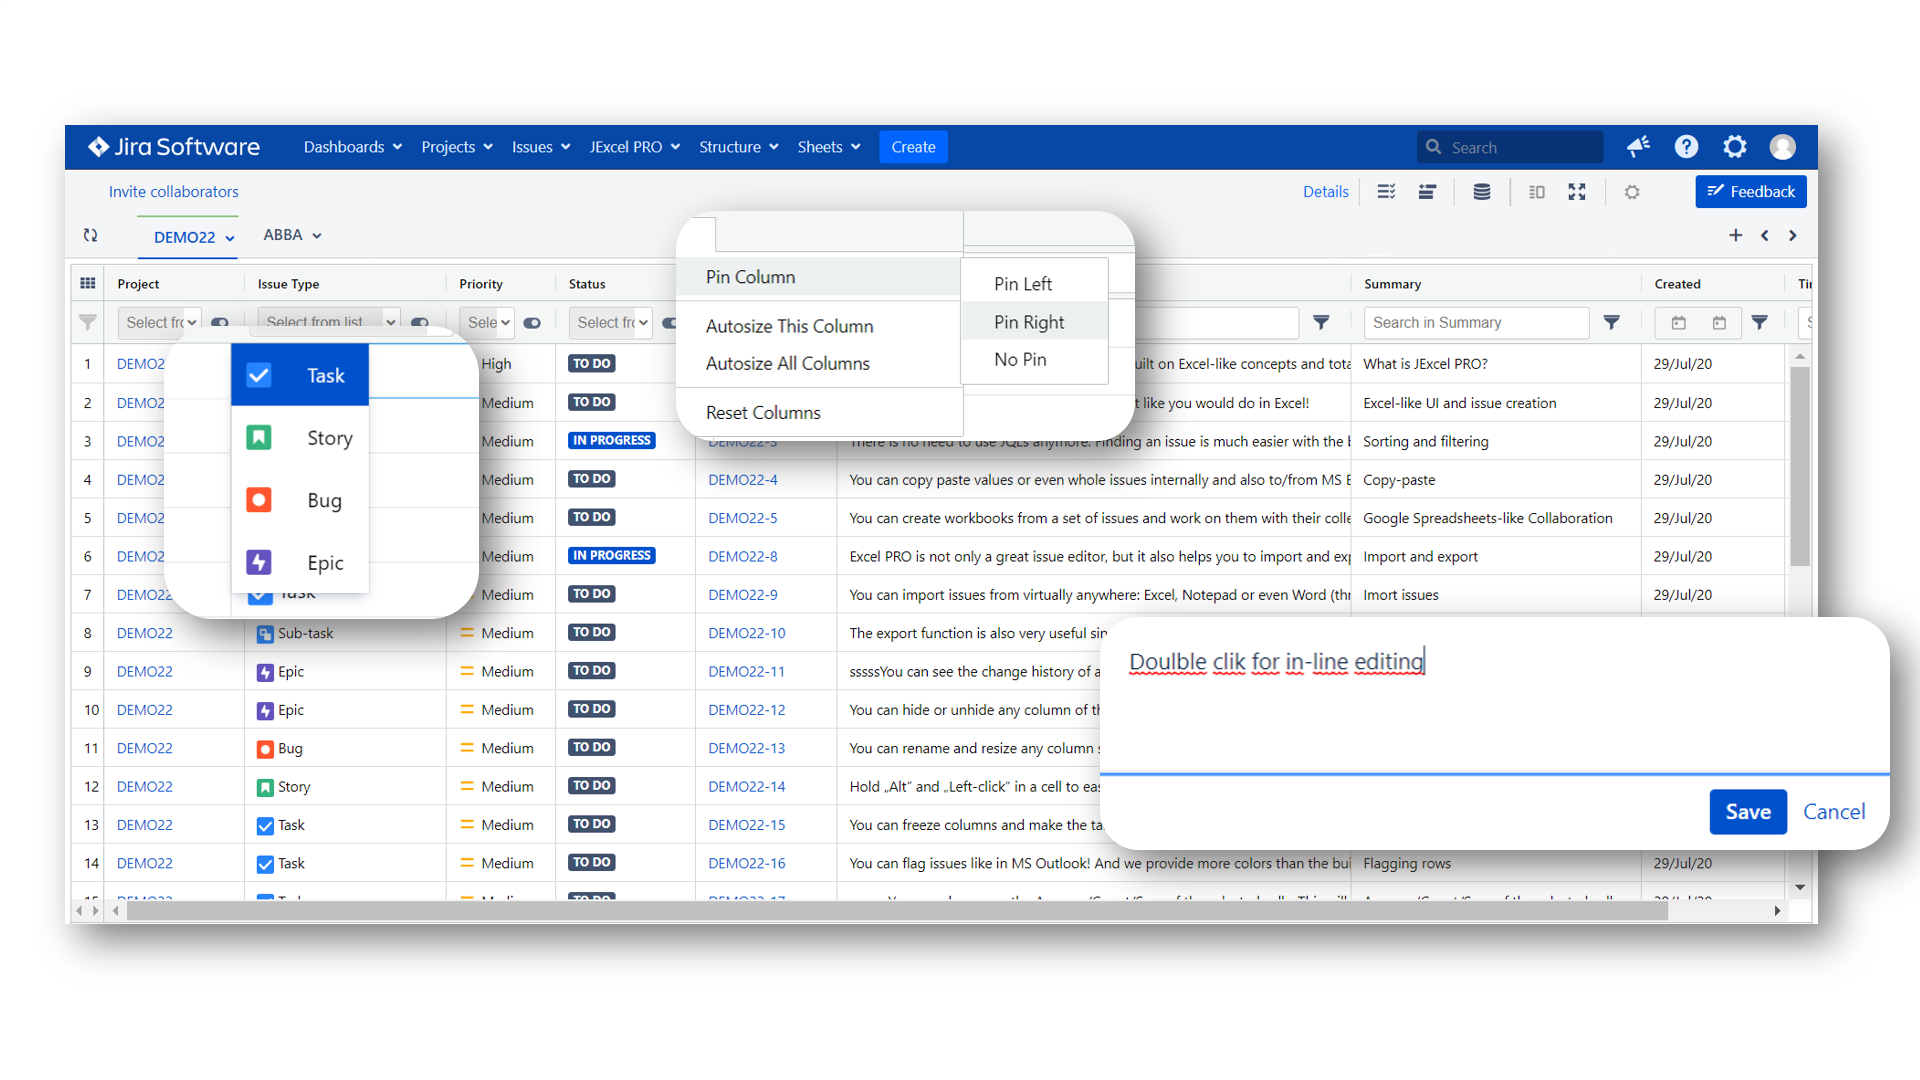Open the Invite collaborators link
This screenshot has width=1920, height=1080.
(174, 192)
